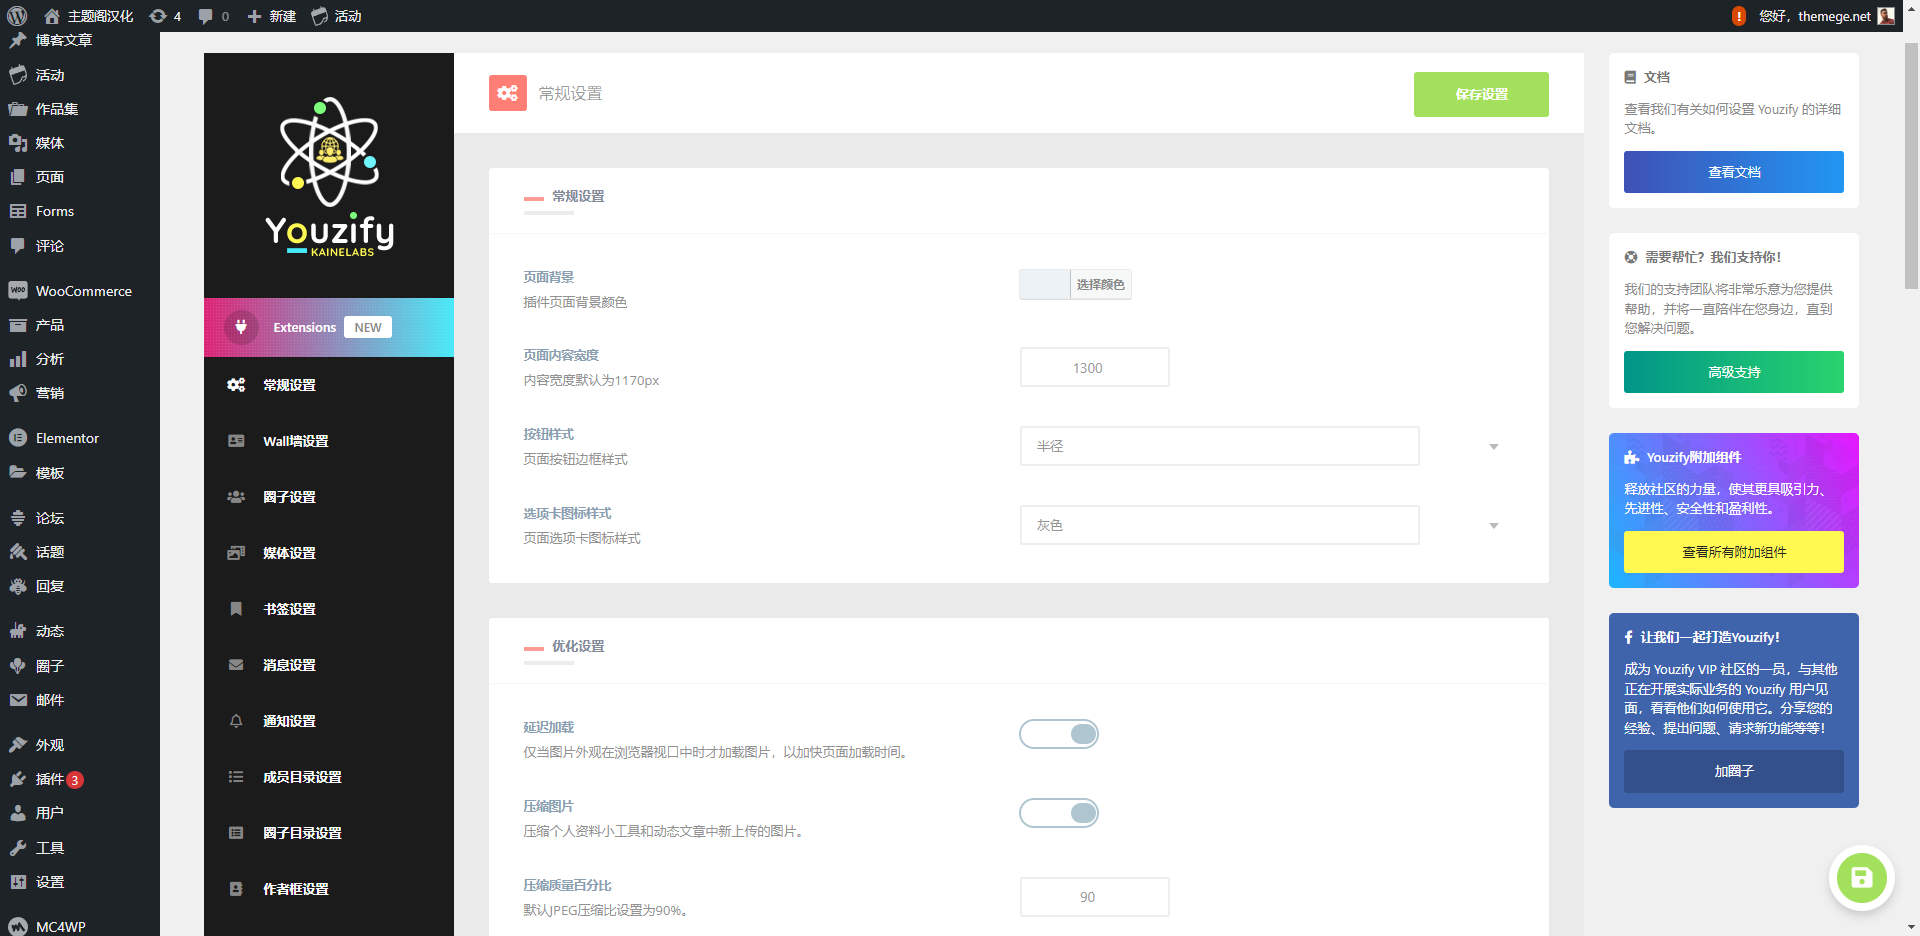Image resolution: width=1920 pixels, height=936 pixels.
Task: Toggle the 延迟加载 lazy load switch
Action: (1059, 734)
